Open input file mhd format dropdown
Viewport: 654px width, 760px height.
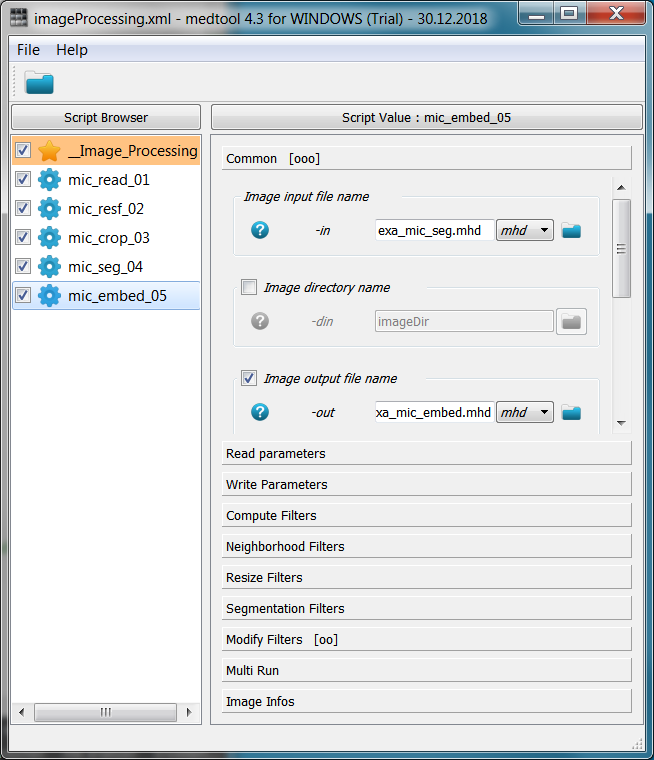click(x=525, y=230)
